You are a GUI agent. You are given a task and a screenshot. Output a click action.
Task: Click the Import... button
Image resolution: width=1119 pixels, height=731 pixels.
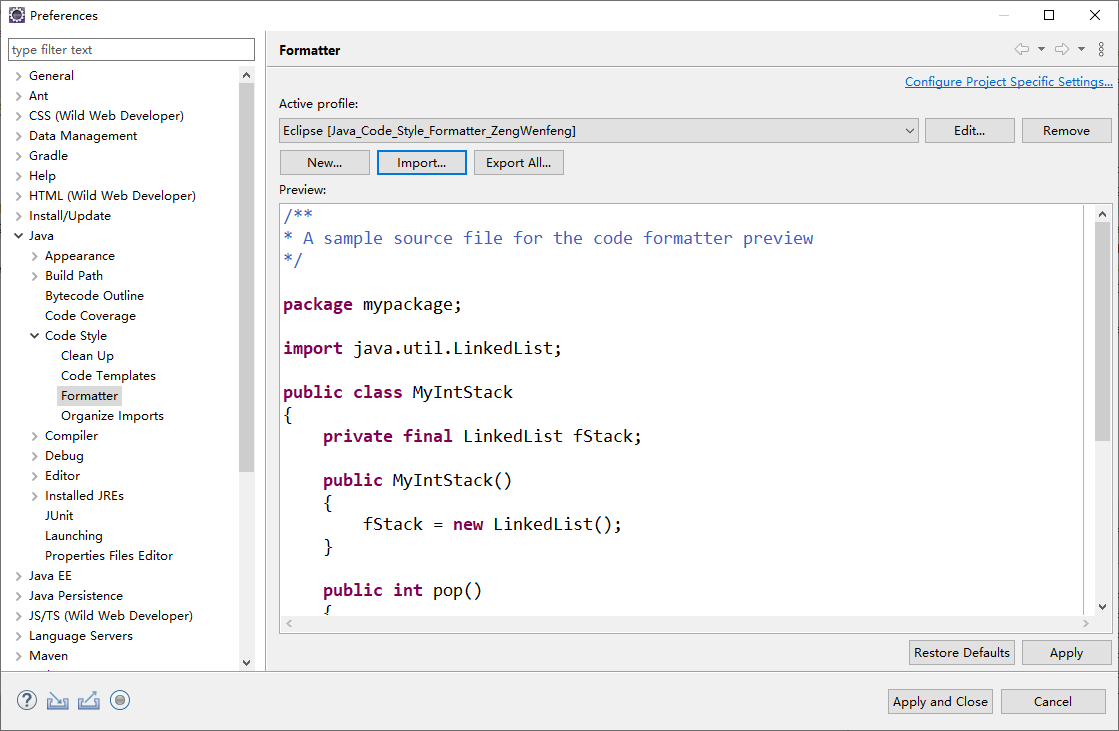click(x=422, y=163)
